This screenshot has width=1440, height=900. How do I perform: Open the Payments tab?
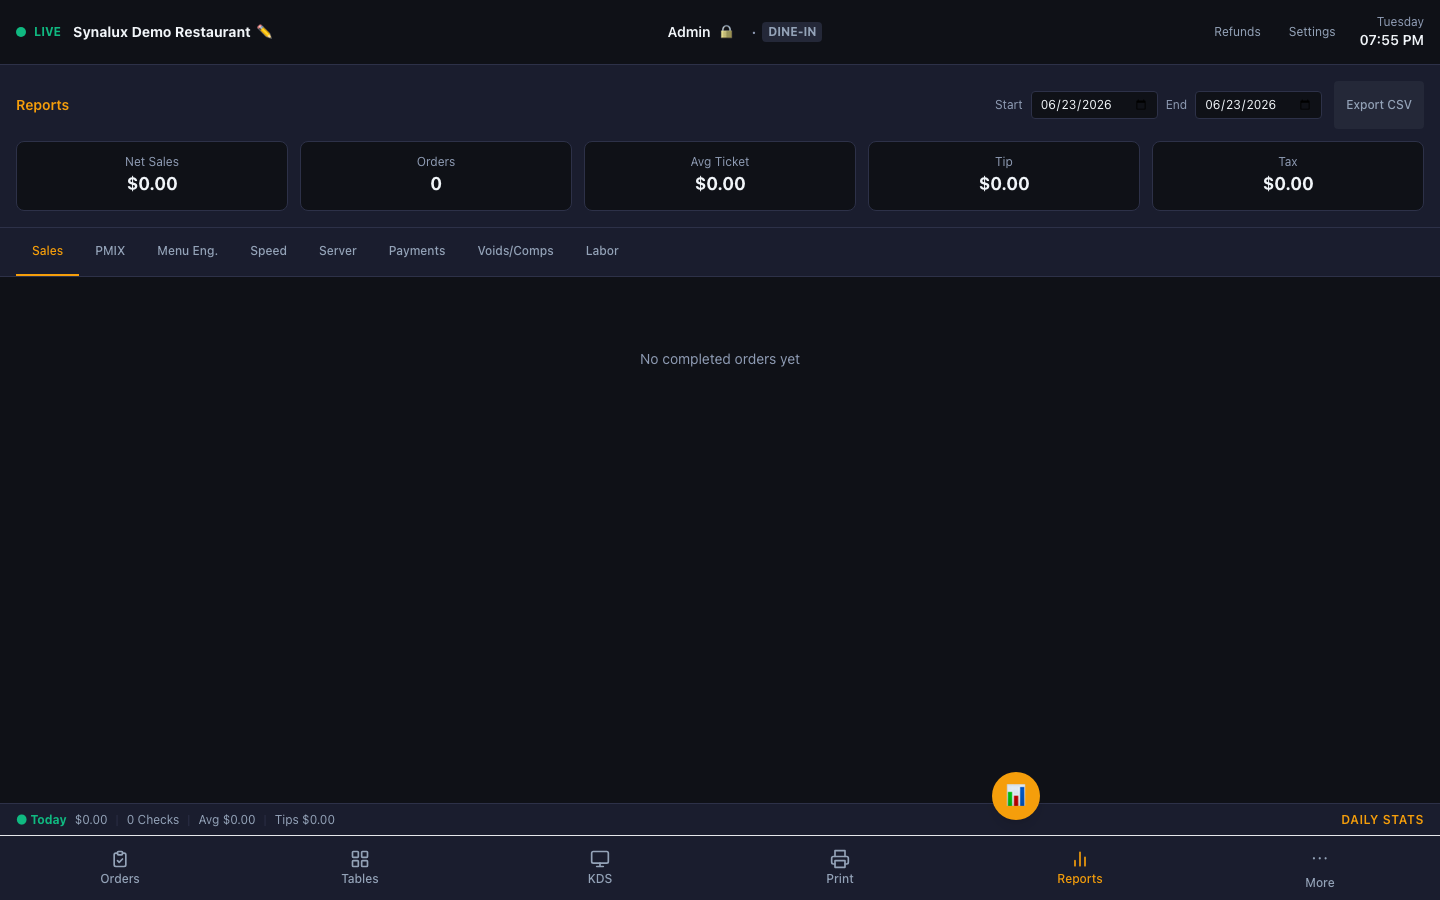click(417, 251)
